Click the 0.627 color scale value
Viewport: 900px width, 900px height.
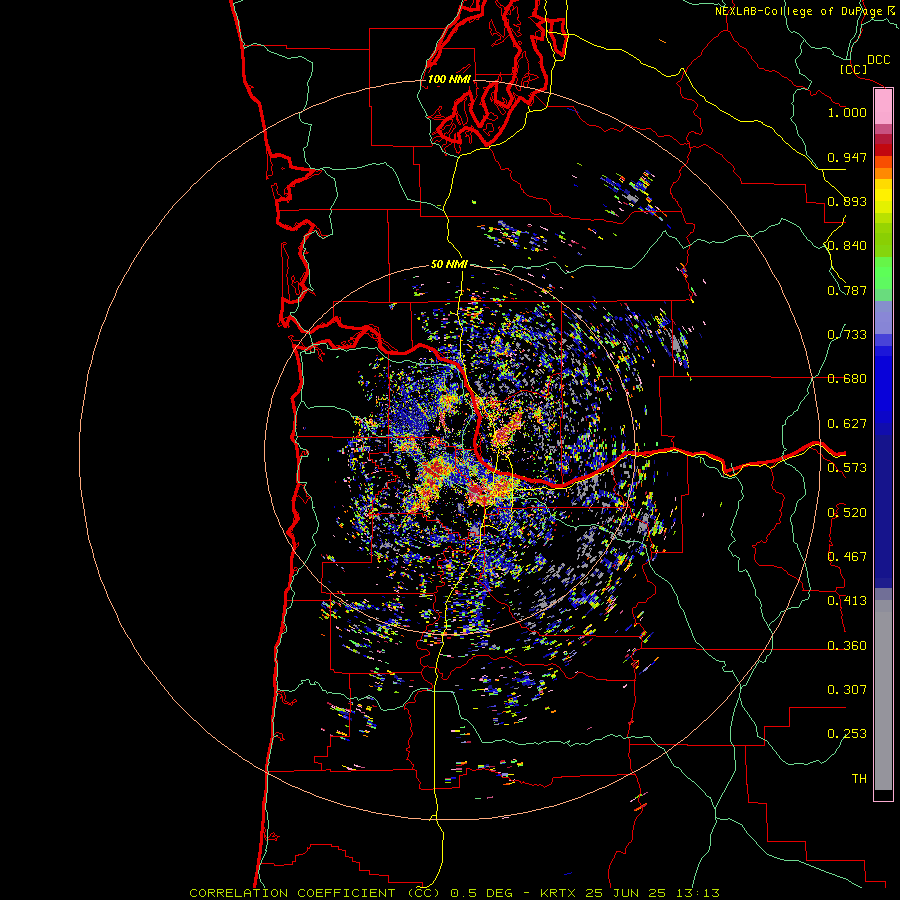click(847, 424)
